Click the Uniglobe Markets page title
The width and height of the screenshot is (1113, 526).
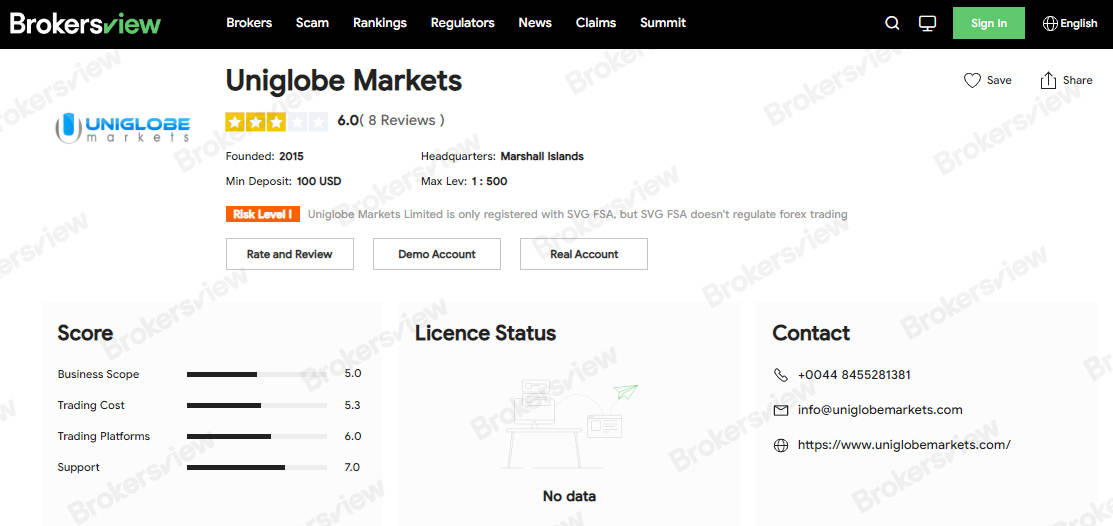tap(344, 81)
